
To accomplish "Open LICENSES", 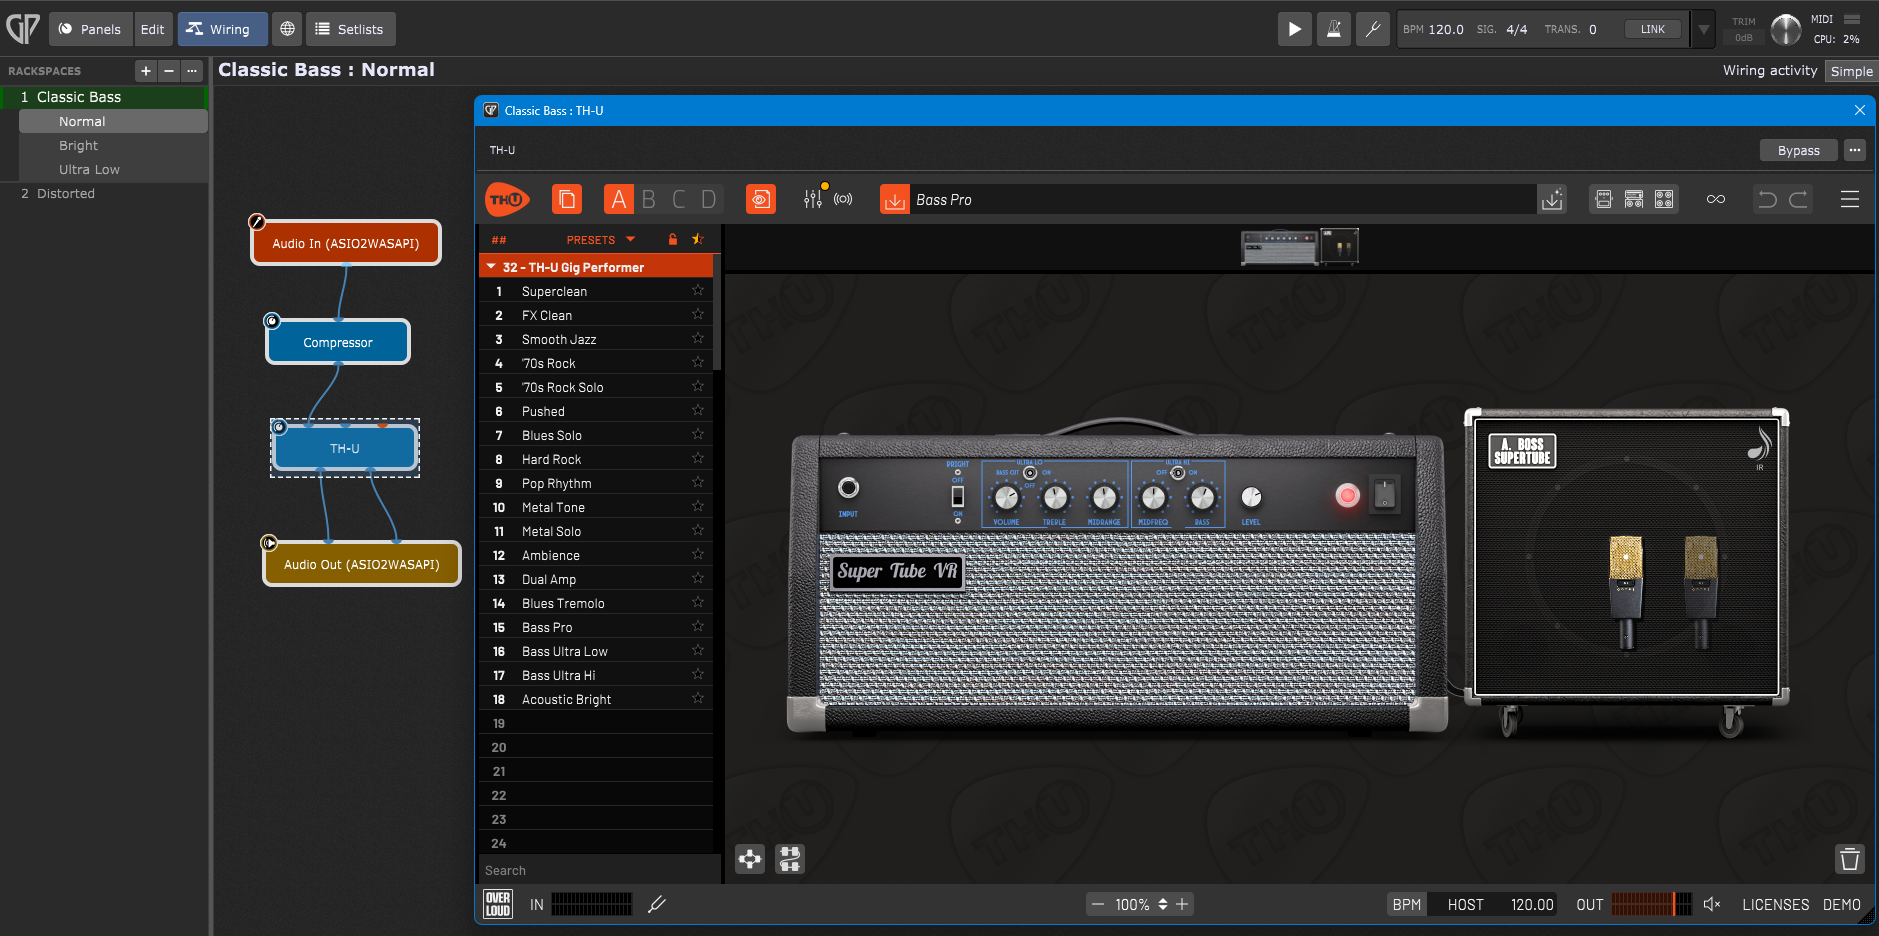I will click(x=1775, y=904).
